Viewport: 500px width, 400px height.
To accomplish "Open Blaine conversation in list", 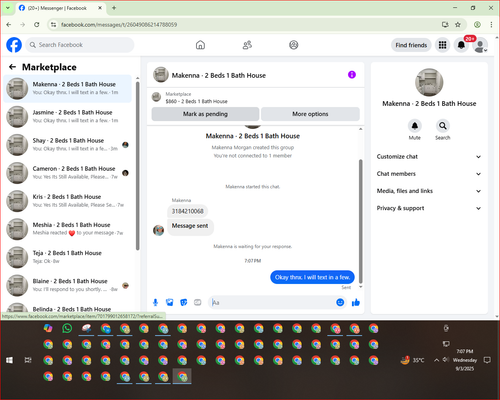I will pyautogui.click(x=68, y=285).
